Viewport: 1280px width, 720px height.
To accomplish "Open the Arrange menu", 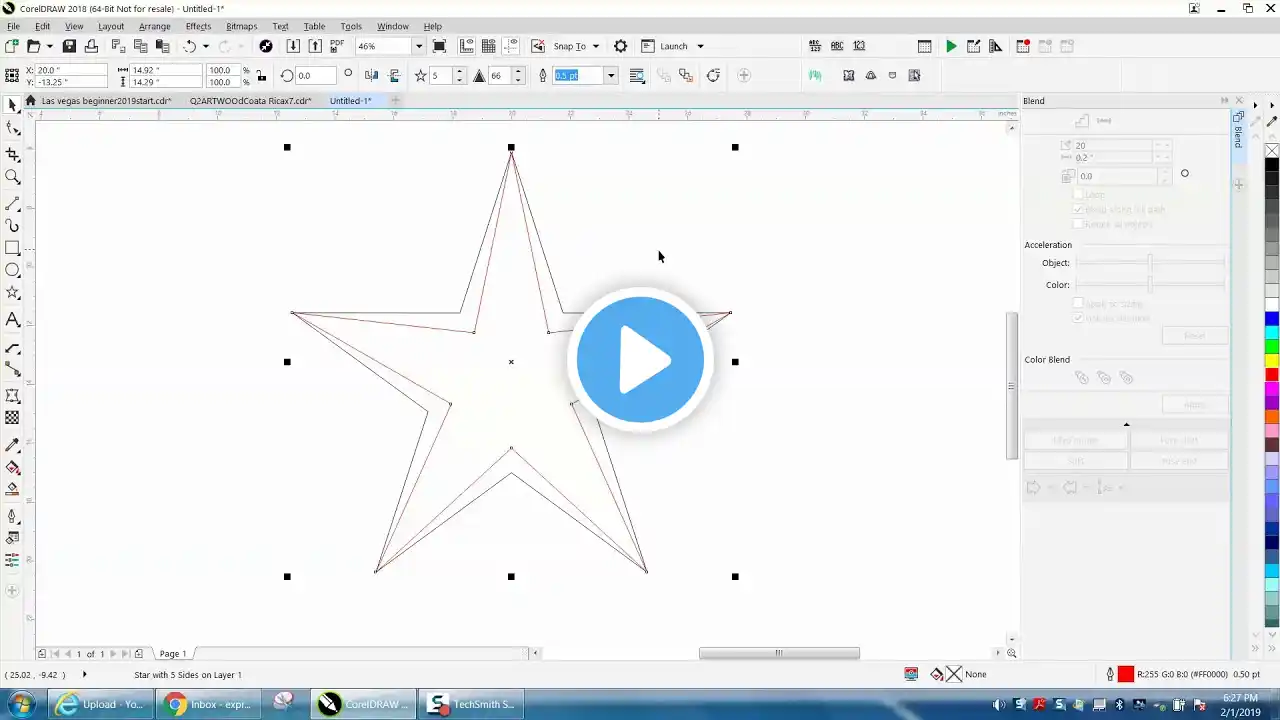I will point(154,26).
